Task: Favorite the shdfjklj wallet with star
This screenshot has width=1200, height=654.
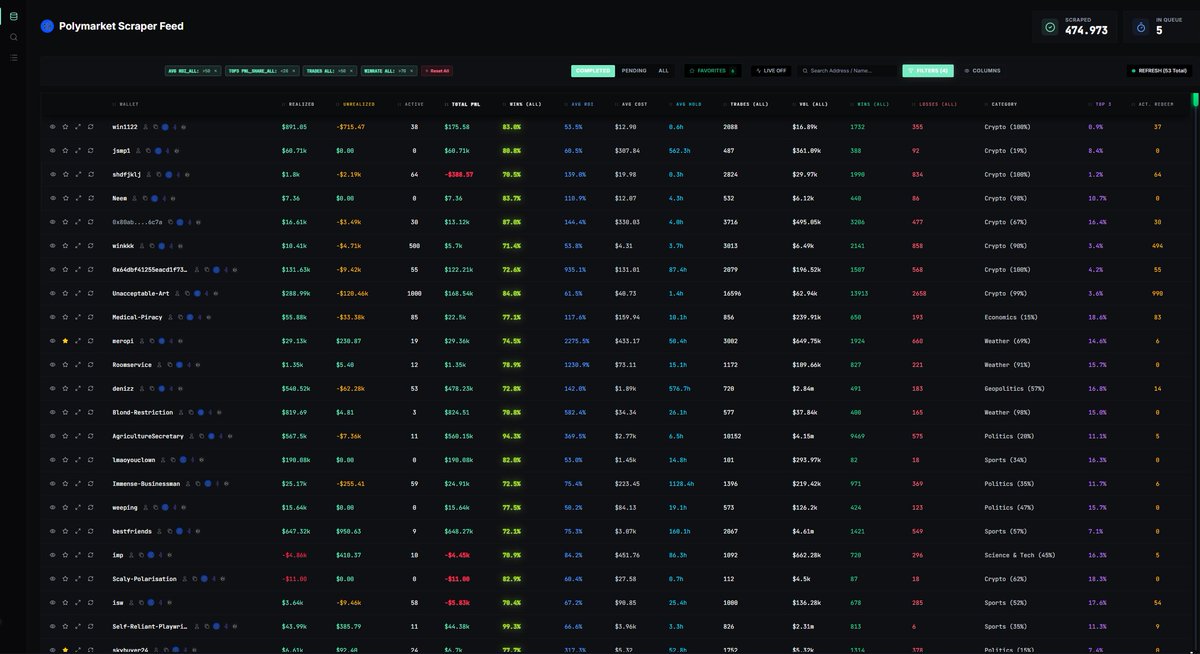Action: [65, 174]
